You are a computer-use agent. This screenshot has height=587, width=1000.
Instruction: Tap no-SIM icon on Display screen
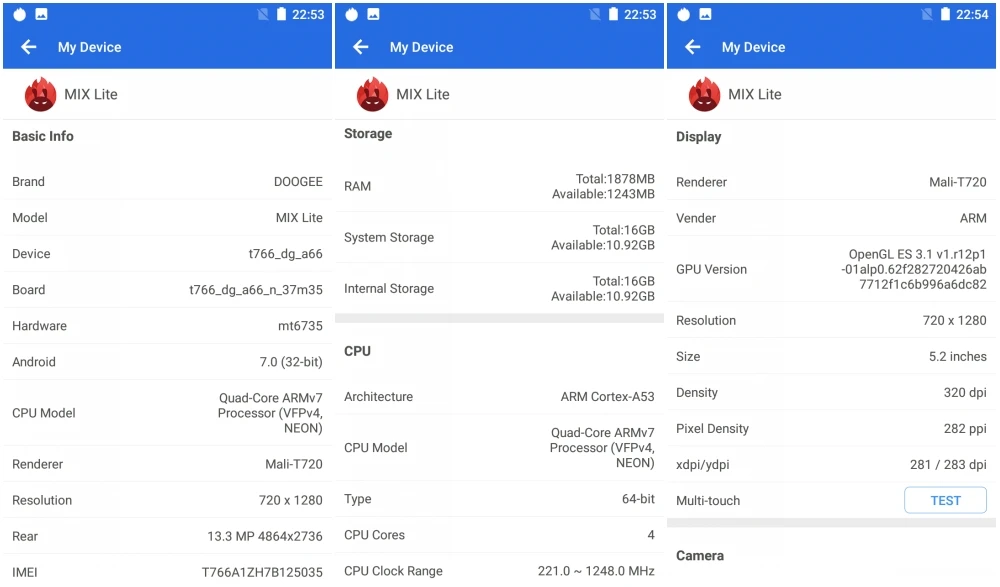pos(927,14)
